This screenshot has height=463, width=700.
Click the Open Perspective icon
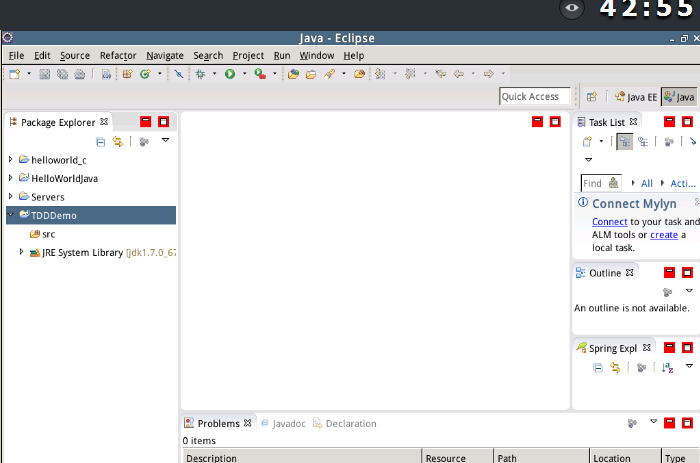tap(592, 96)
